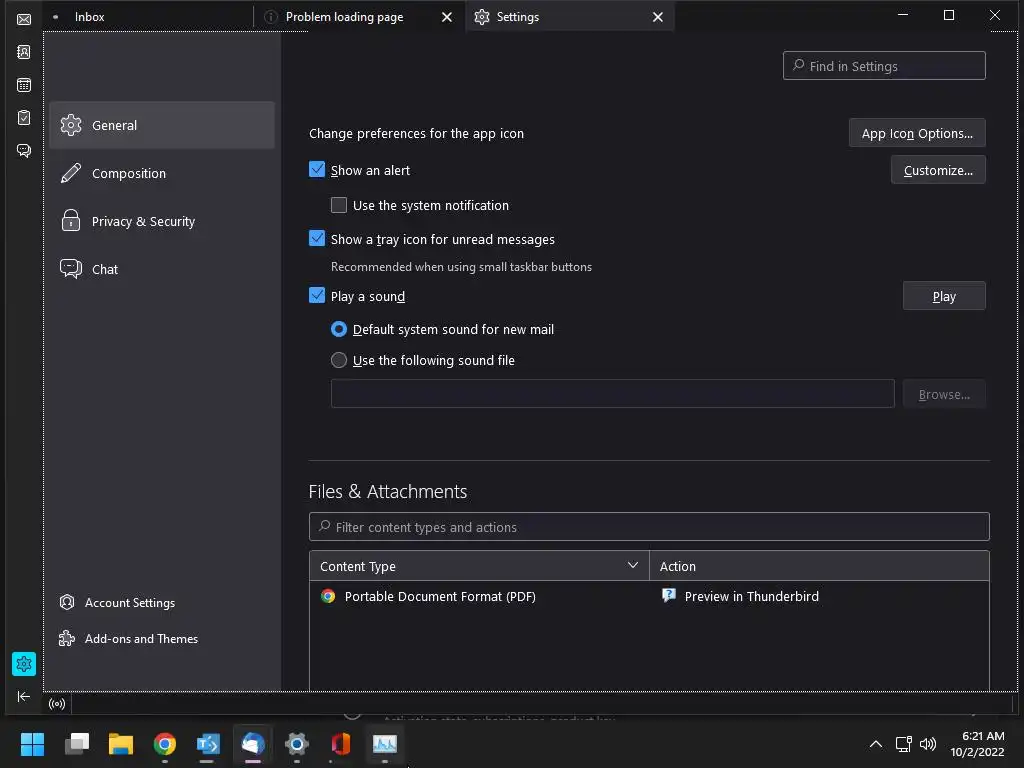This screenshot has width=1024, height=768.
Task: Open the Windows Start menu
Action: click(32, 743)
